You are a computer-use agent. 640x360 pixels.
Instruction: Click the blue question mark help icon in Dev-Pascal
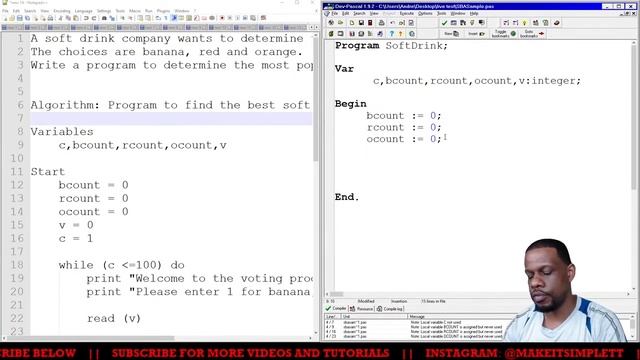(391, 33)
